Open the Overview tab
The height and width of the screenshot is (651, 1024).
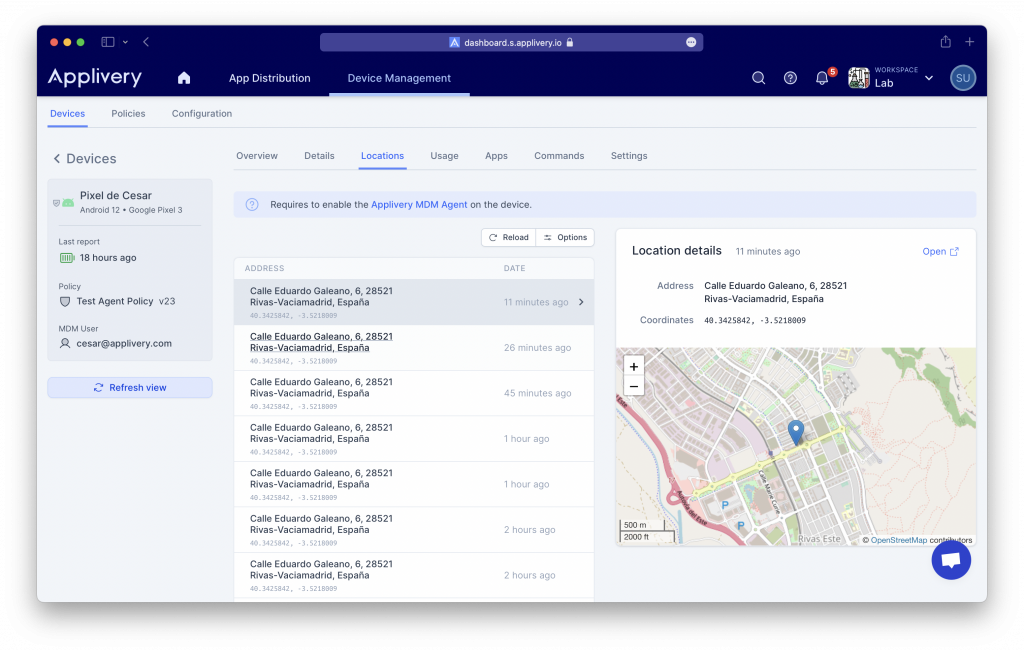257,156
